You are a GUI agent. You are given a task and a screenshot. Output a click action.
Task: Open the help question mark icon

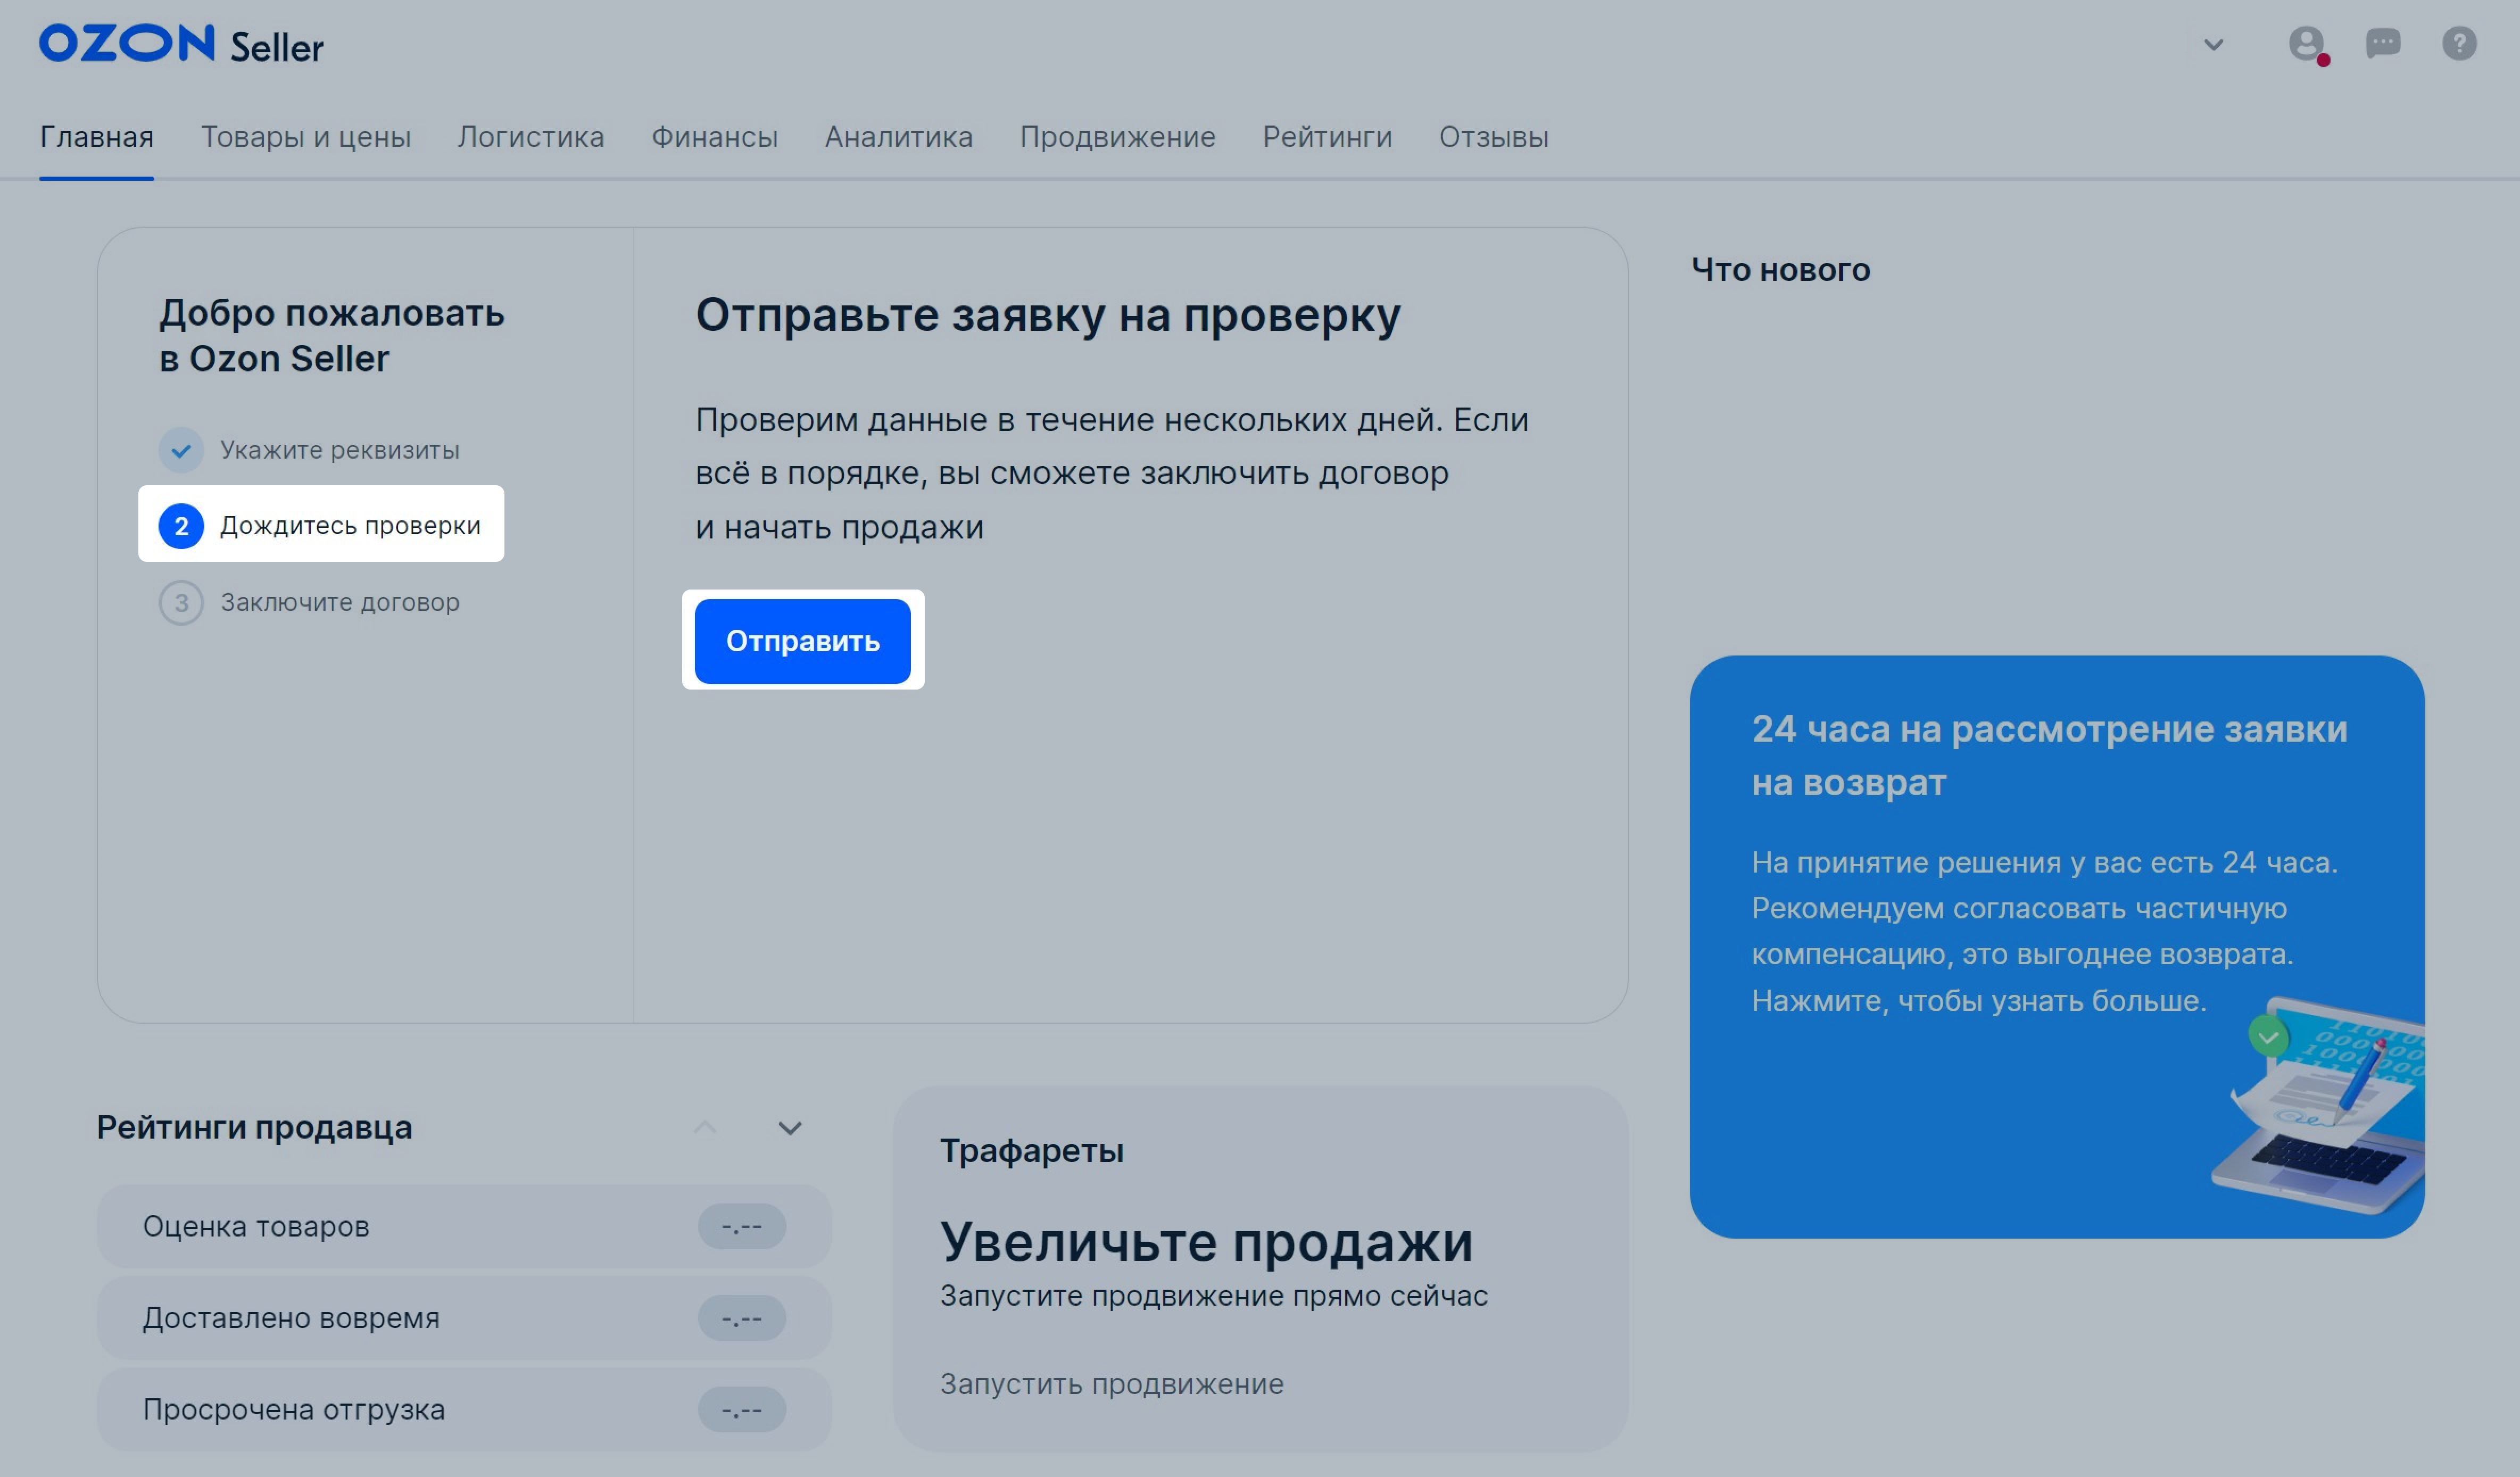2459,43
